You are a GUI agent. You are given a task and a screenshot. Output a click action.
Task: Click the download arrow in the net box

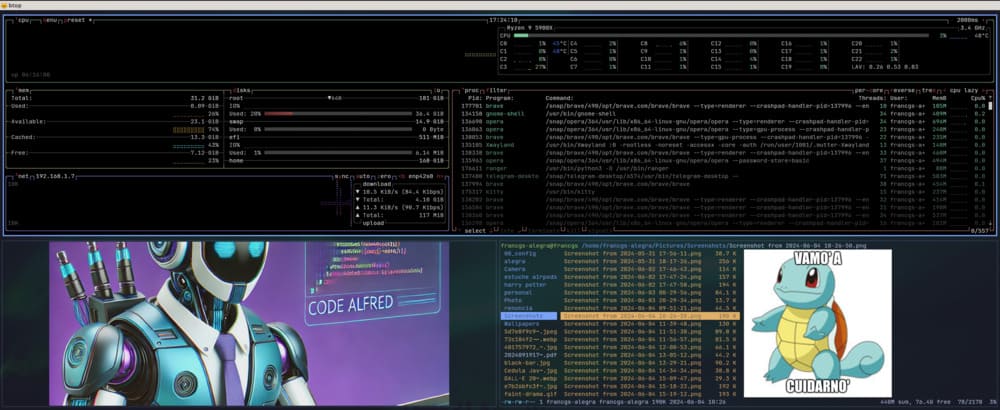click(x=357, y=191)
